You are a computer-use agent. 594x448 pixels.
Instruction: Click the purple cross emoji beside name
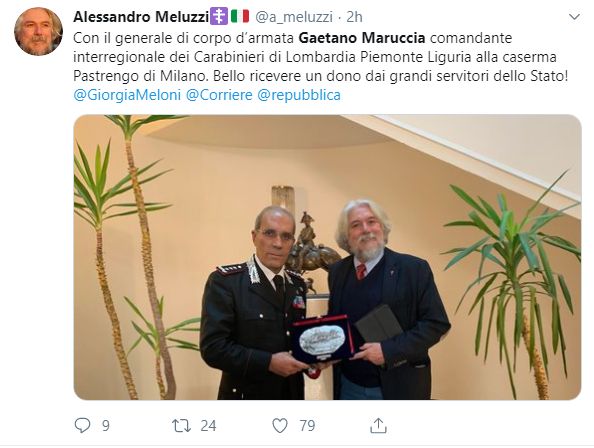point(219,16)
